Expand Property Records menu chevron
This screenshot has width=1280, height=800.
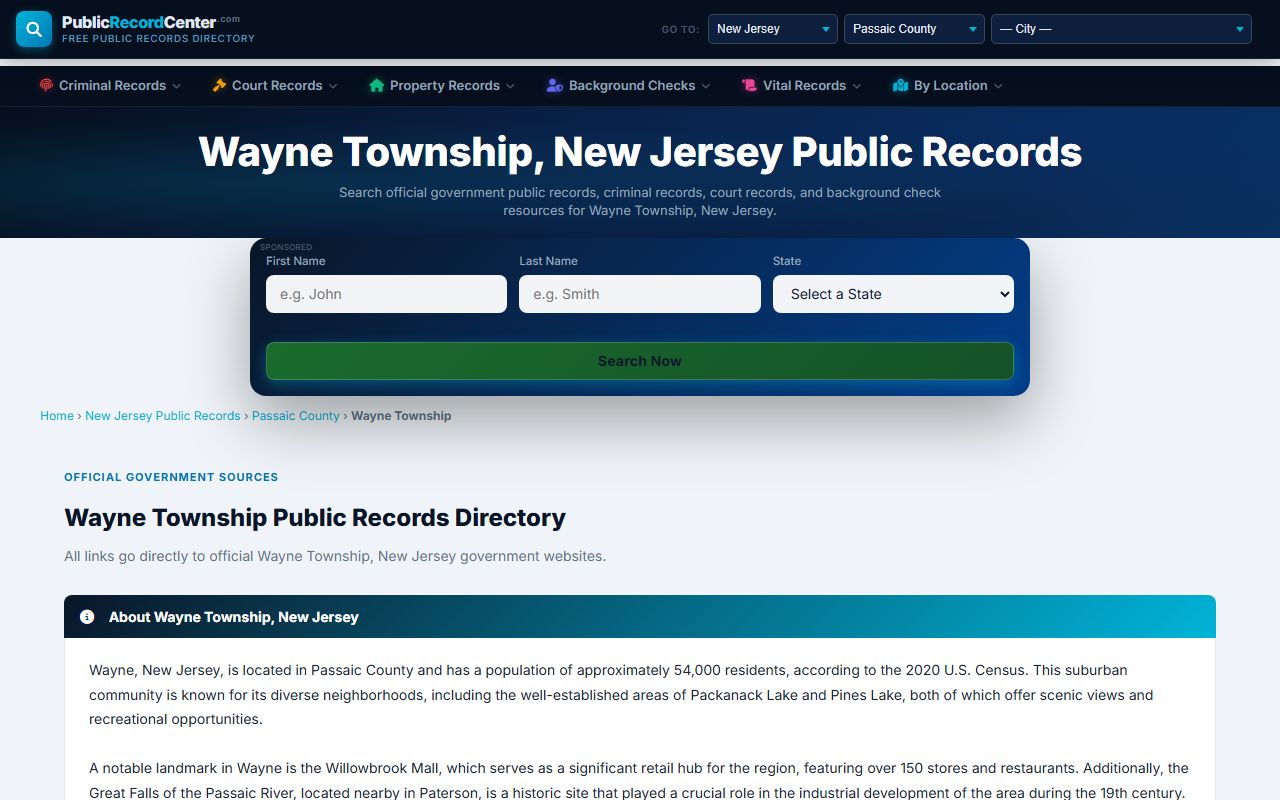510,86
